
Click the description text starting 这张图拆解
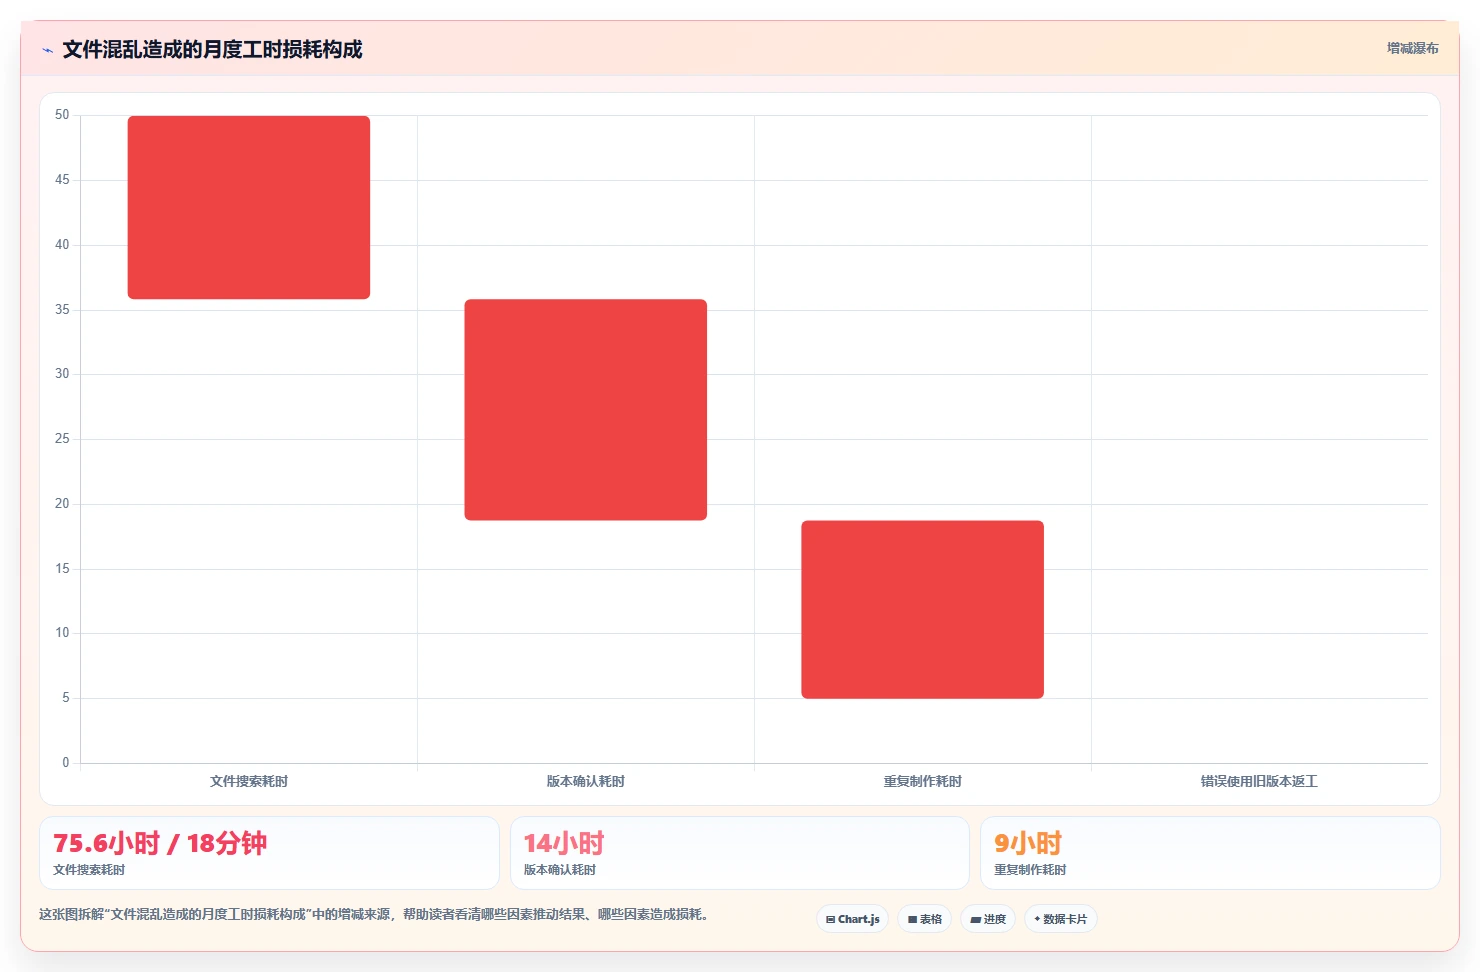[x=374, y=914]
